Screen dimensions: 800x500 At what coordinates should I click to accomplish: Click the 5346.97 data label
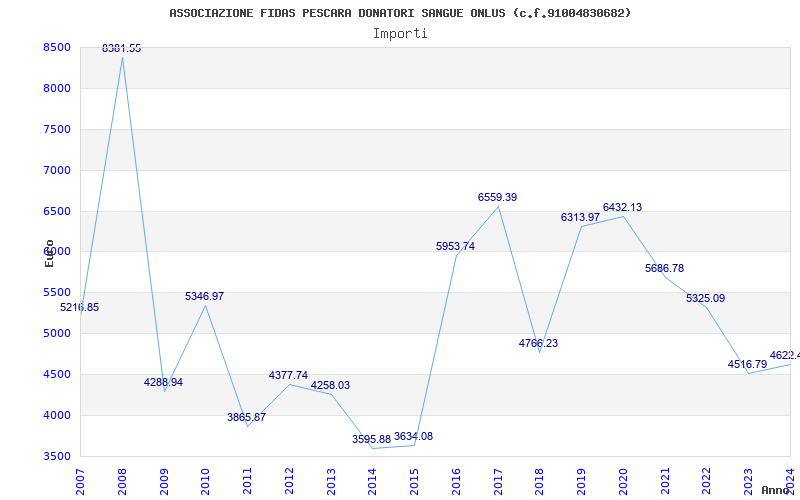coord(205,296)
